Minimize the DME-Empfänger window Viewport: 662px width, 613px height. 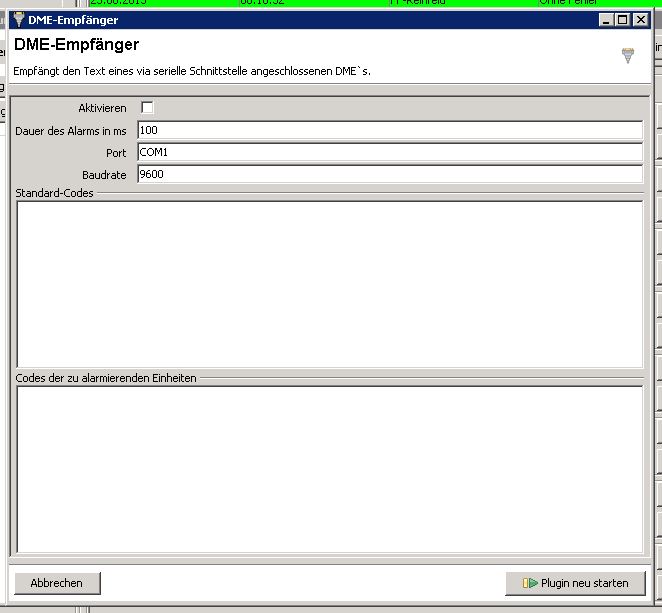click(x=606, y=19)
